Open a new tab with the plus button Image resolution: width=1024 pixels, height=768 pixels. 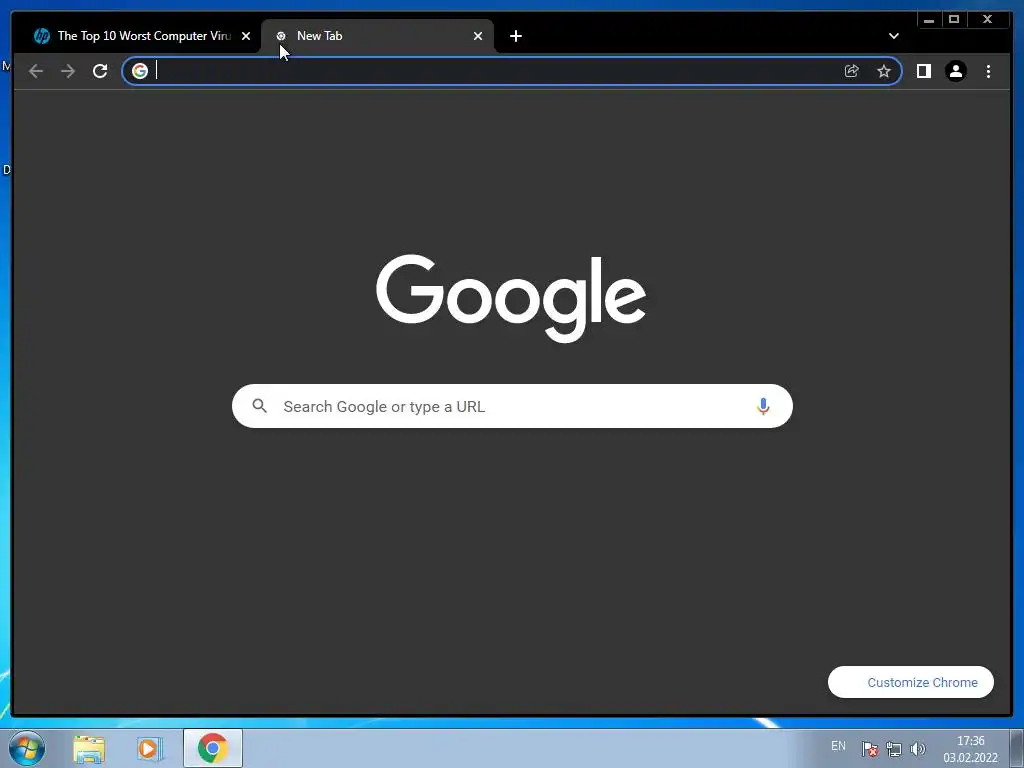pos(516,36)
